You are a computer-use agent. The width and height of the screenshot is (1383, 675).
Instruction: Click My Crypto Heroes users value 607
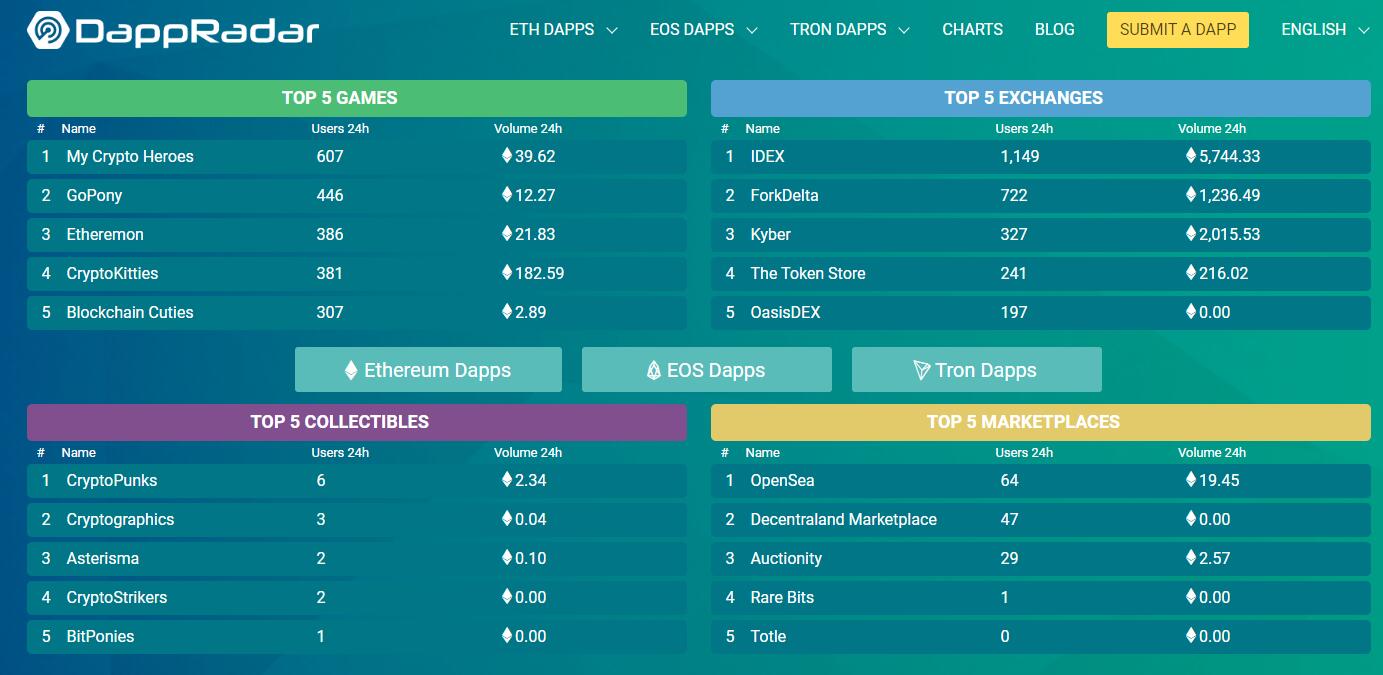click(x=330, y=157)
